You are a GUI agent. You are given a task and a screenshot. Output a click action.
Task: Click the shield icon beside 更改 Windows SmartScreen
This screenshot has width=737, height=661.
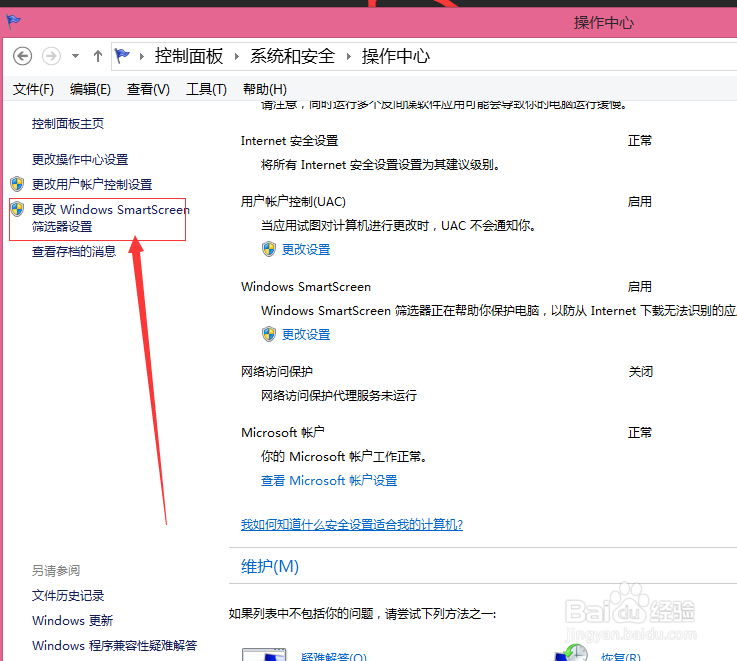[x=17, y=209]
